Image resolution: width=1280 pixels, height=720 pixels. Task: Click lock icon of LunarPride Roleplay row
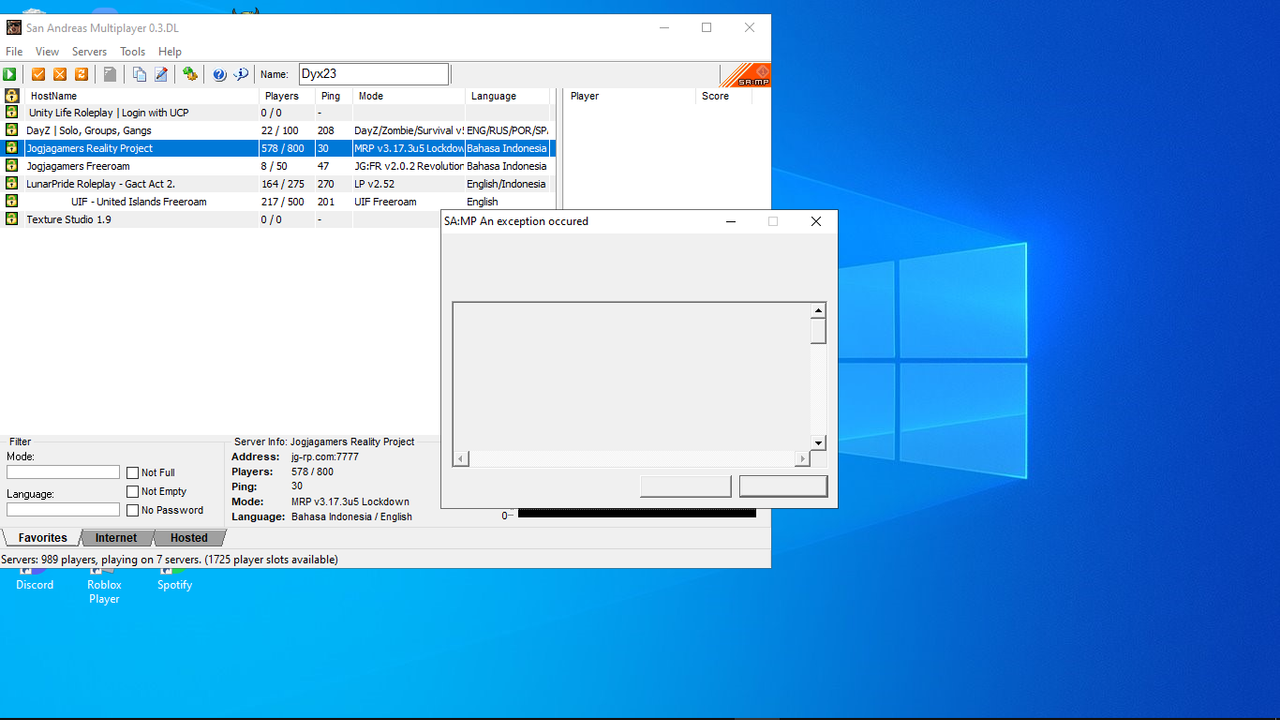[12, 184]
